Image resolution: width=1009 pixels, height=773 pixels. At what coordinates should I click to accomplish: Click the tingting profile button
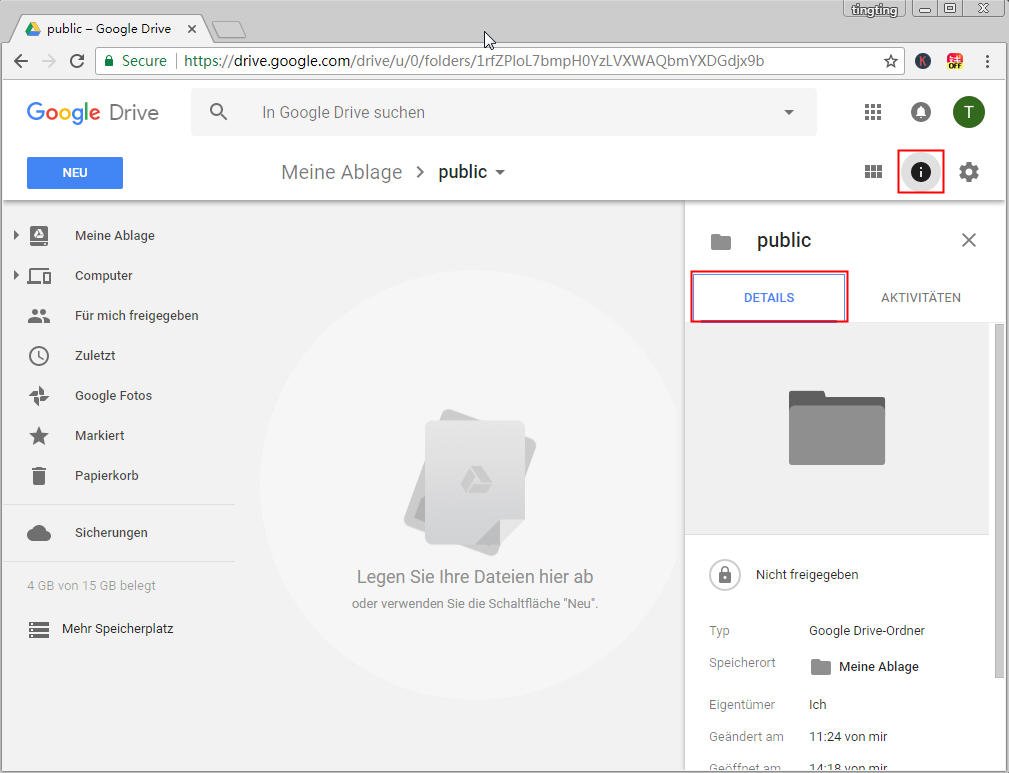tap(874, 9)
